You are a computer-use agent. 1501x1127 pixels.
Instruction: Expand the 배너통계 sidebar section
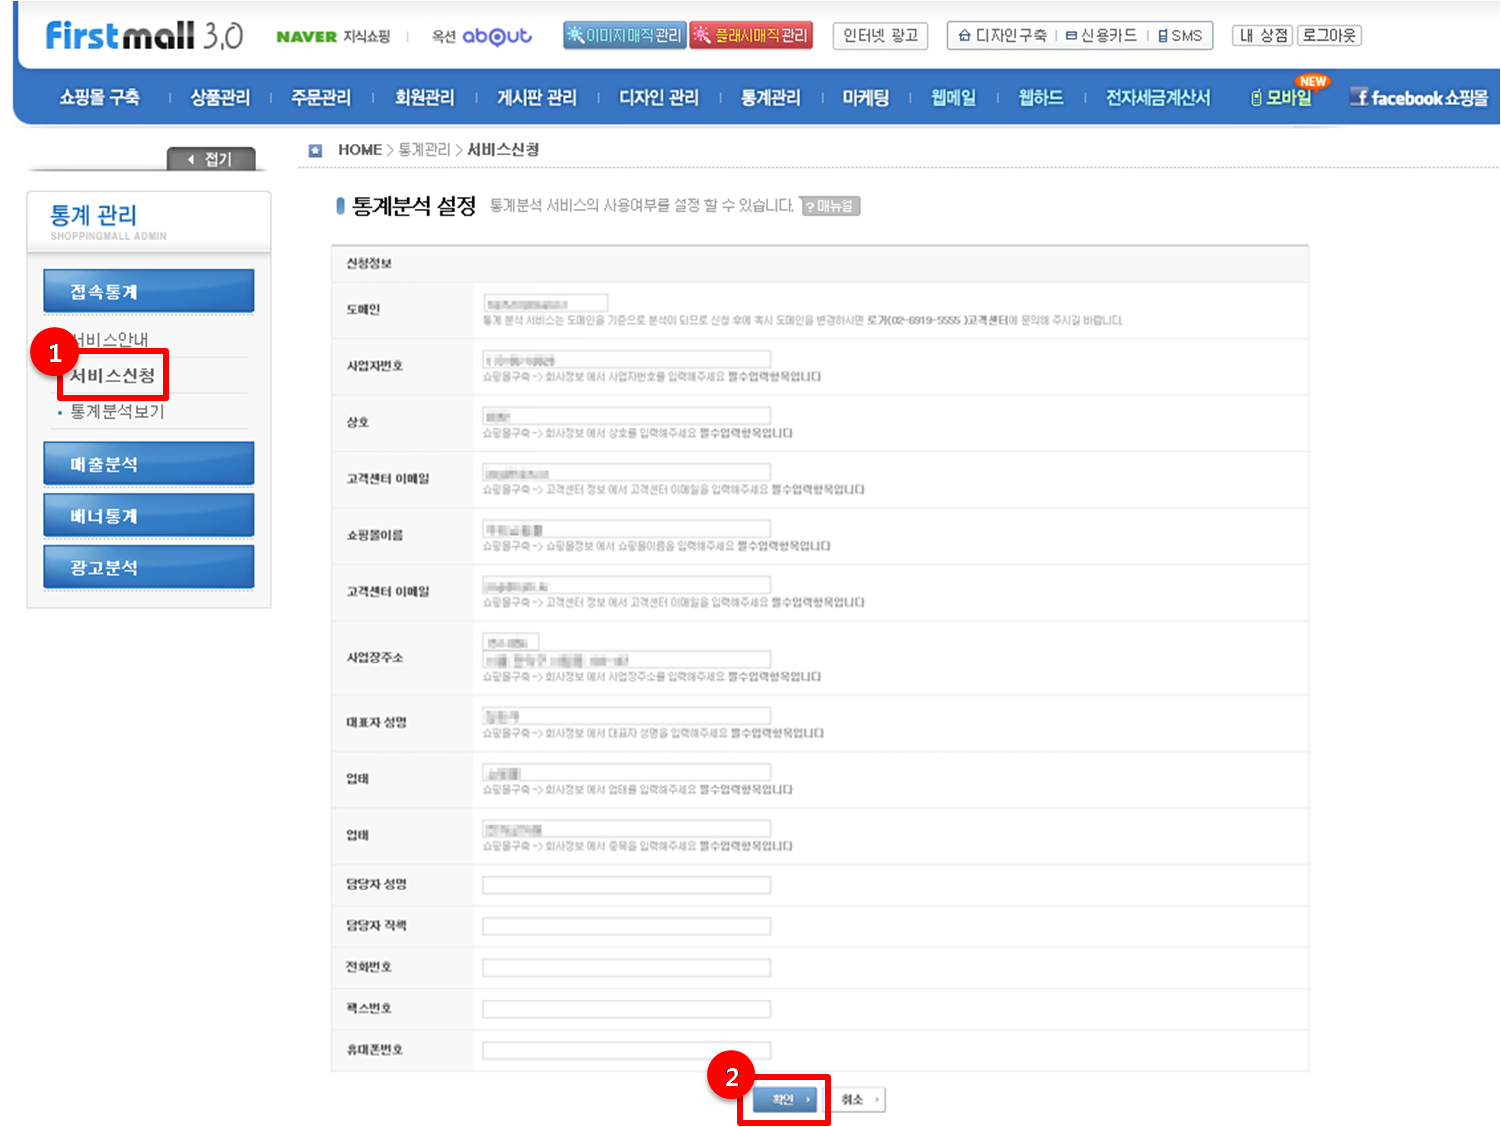pos(148,516)
